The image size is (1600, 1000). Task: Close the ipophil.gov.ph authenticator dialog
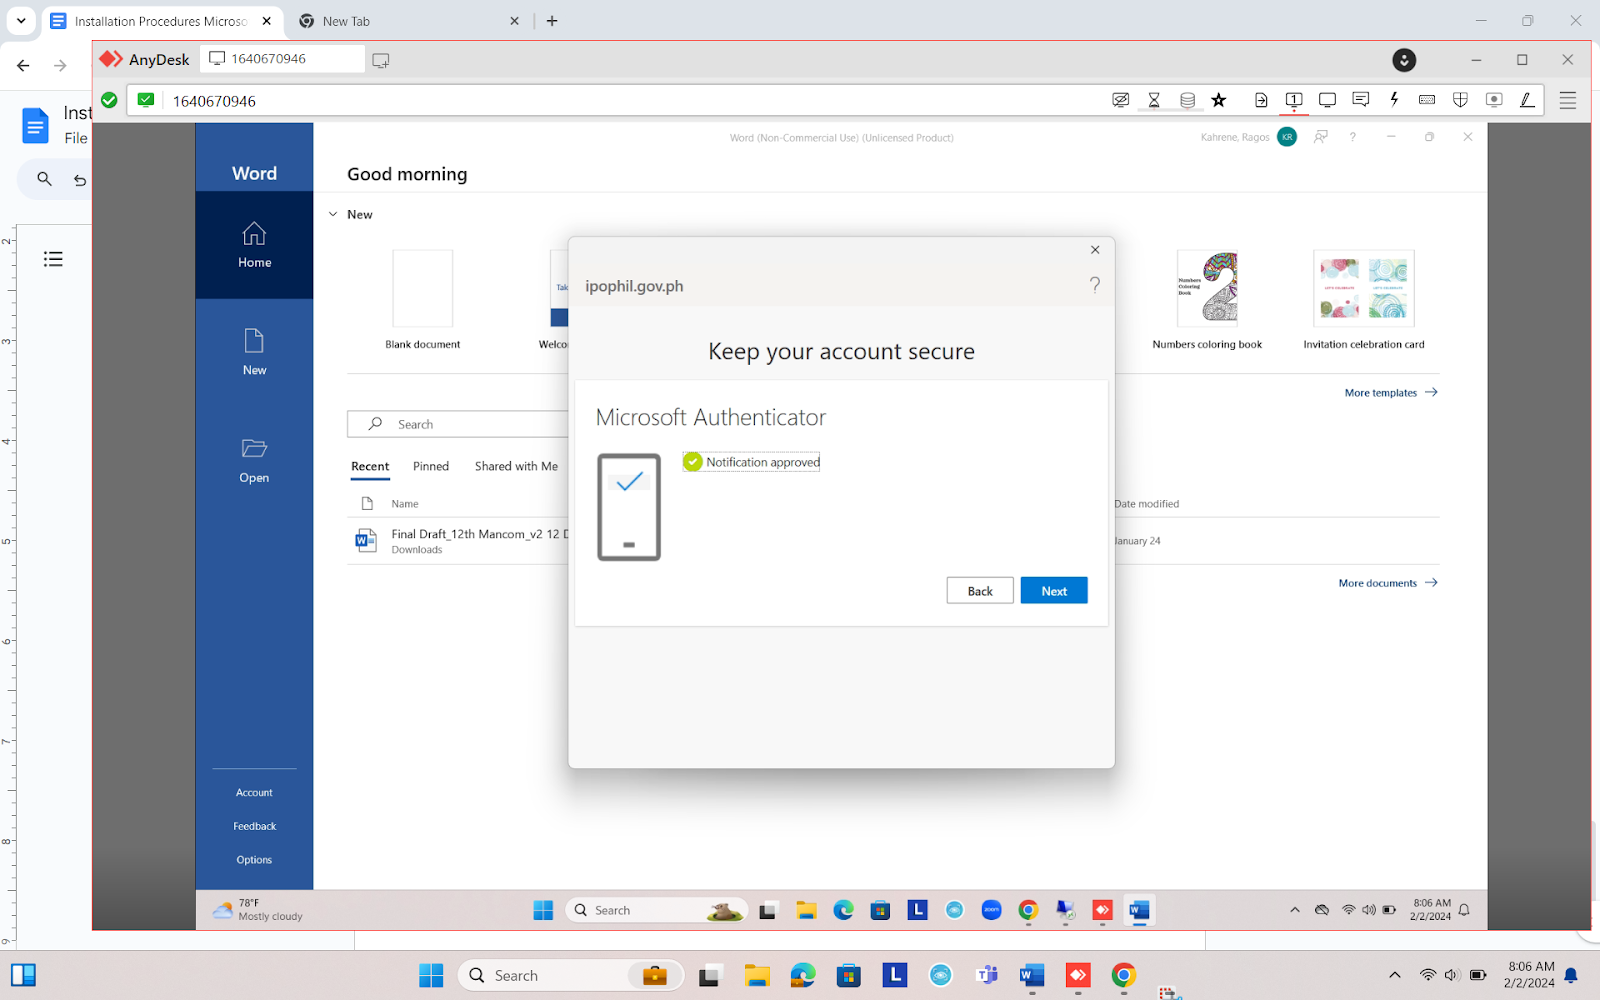point(1095,250)
